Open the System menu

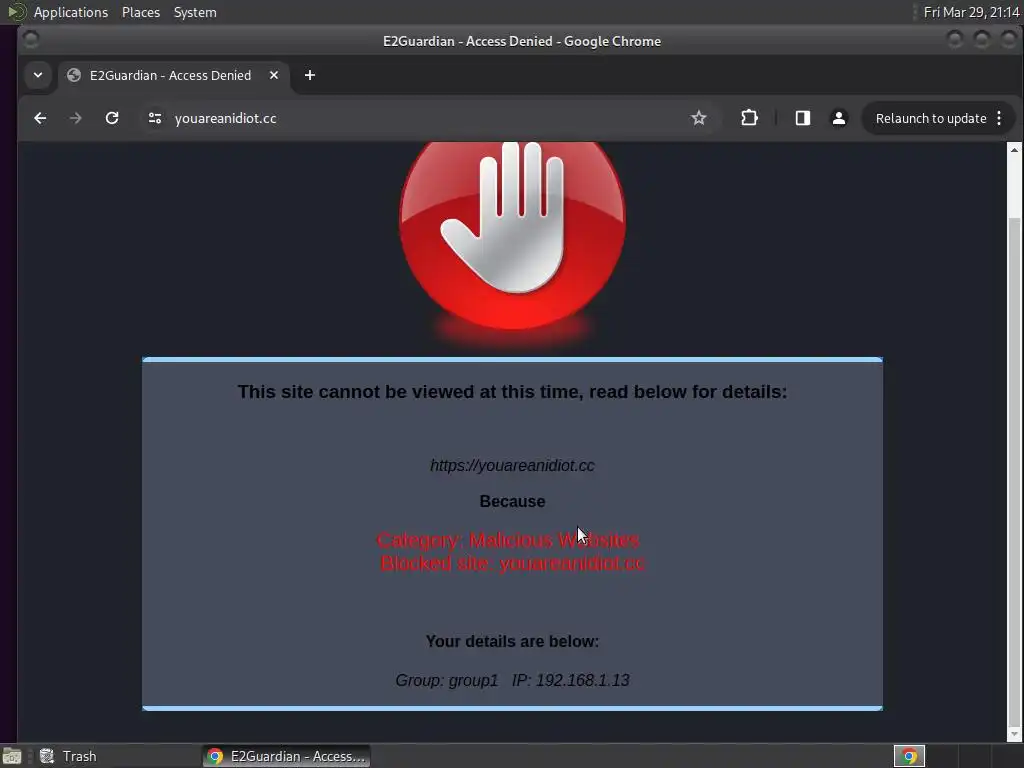click(195, 12)
